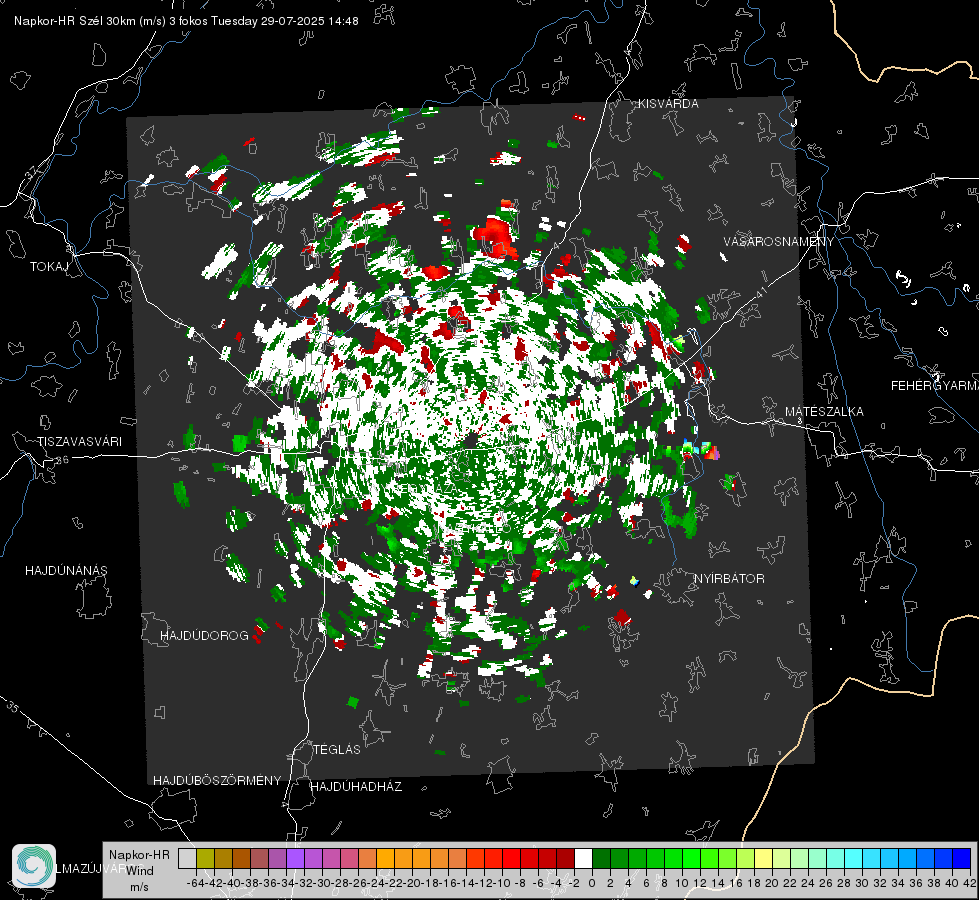Viewport: 979px width, 900px height.
Task: Click the -64 value on the scale
Action: pos(195,883)
